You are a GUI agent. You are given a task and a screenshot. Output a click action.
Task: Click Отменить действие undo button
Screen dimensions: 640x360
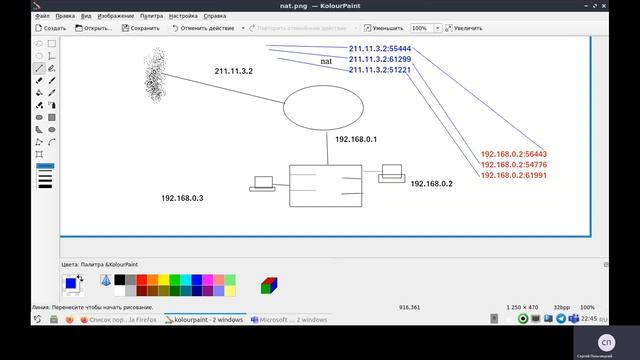[x=203, y=28]
